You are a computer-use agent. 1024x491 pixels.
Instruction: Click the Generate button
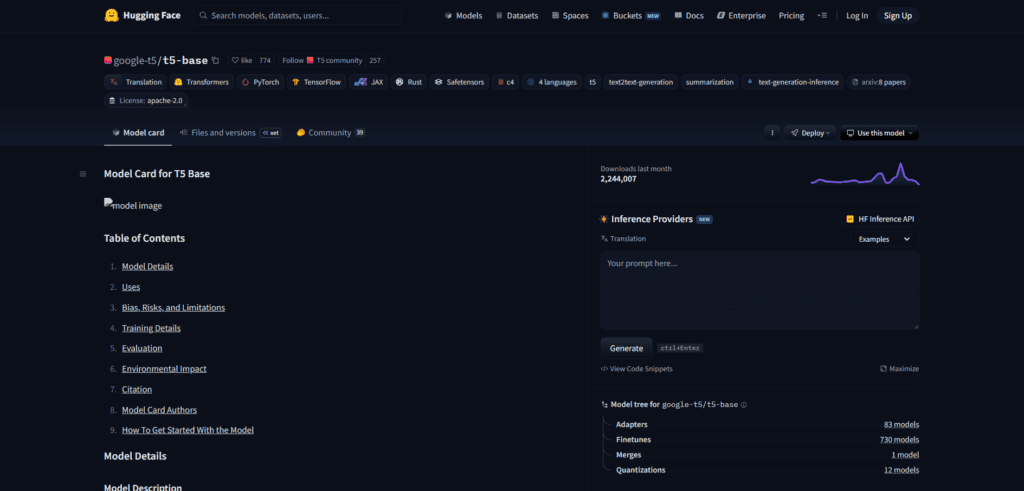point(626,348)
